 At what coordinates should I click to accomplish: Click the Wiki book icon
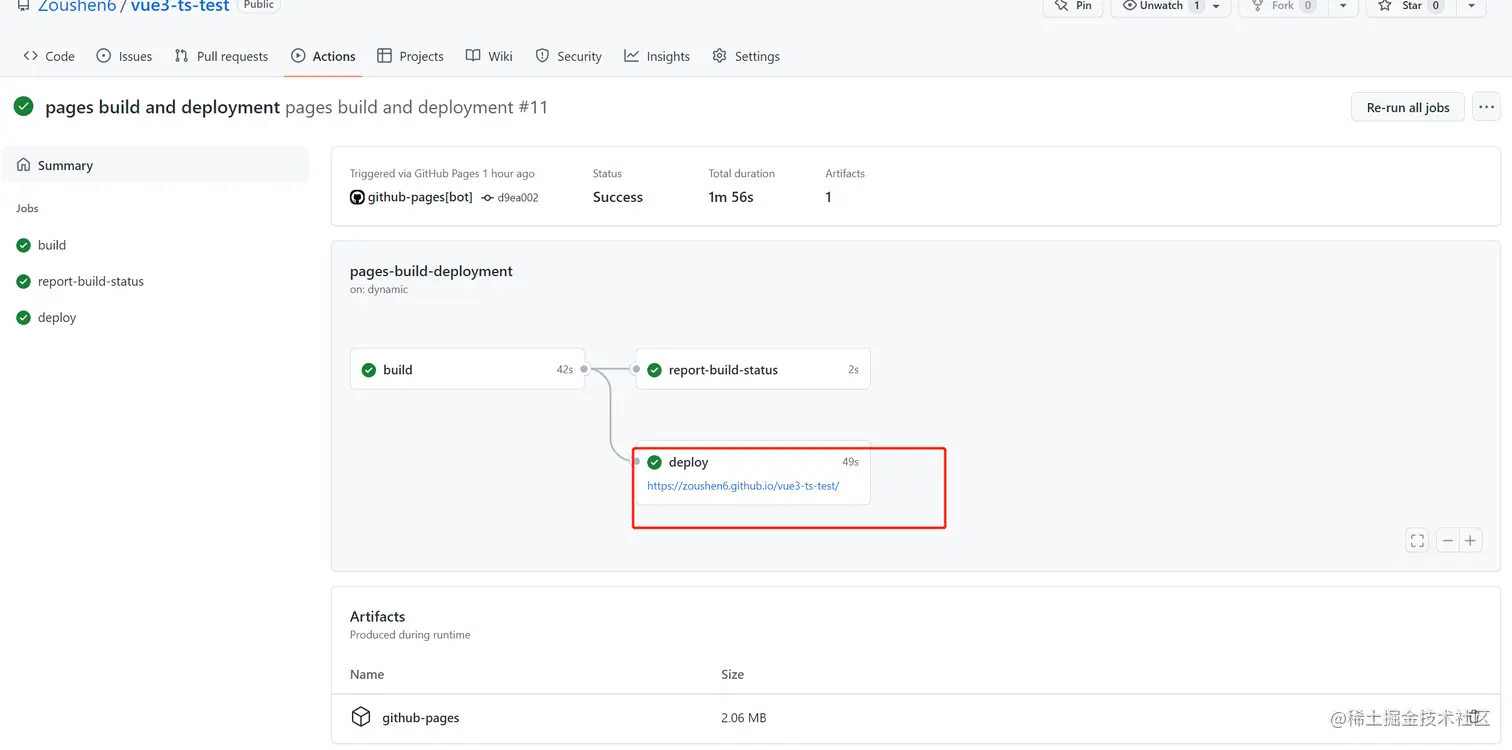pos(473,56)
